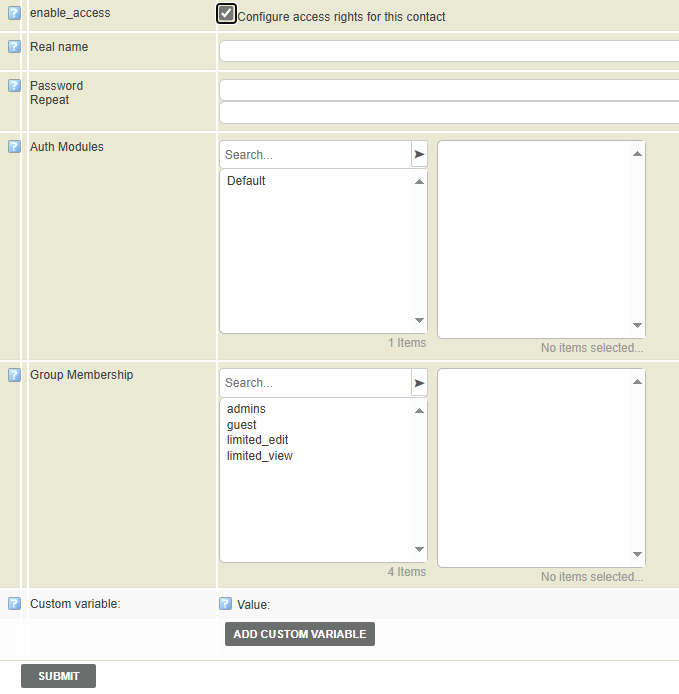Click help icon beside Real name
Image resolution: width=679 pixels, height=694 pixels.
click(x=14, y=47)
